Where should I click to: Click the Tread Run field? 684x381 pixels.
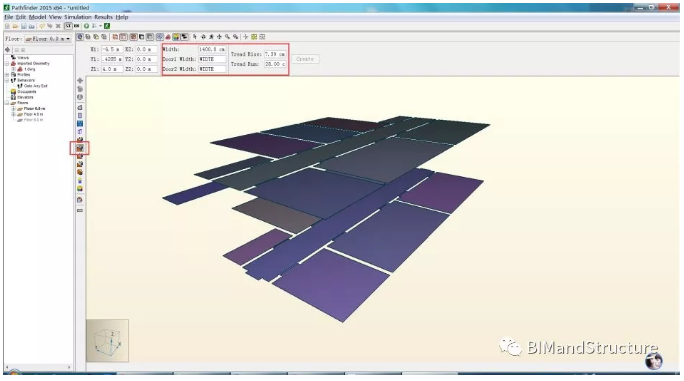(x=275, y=64)
